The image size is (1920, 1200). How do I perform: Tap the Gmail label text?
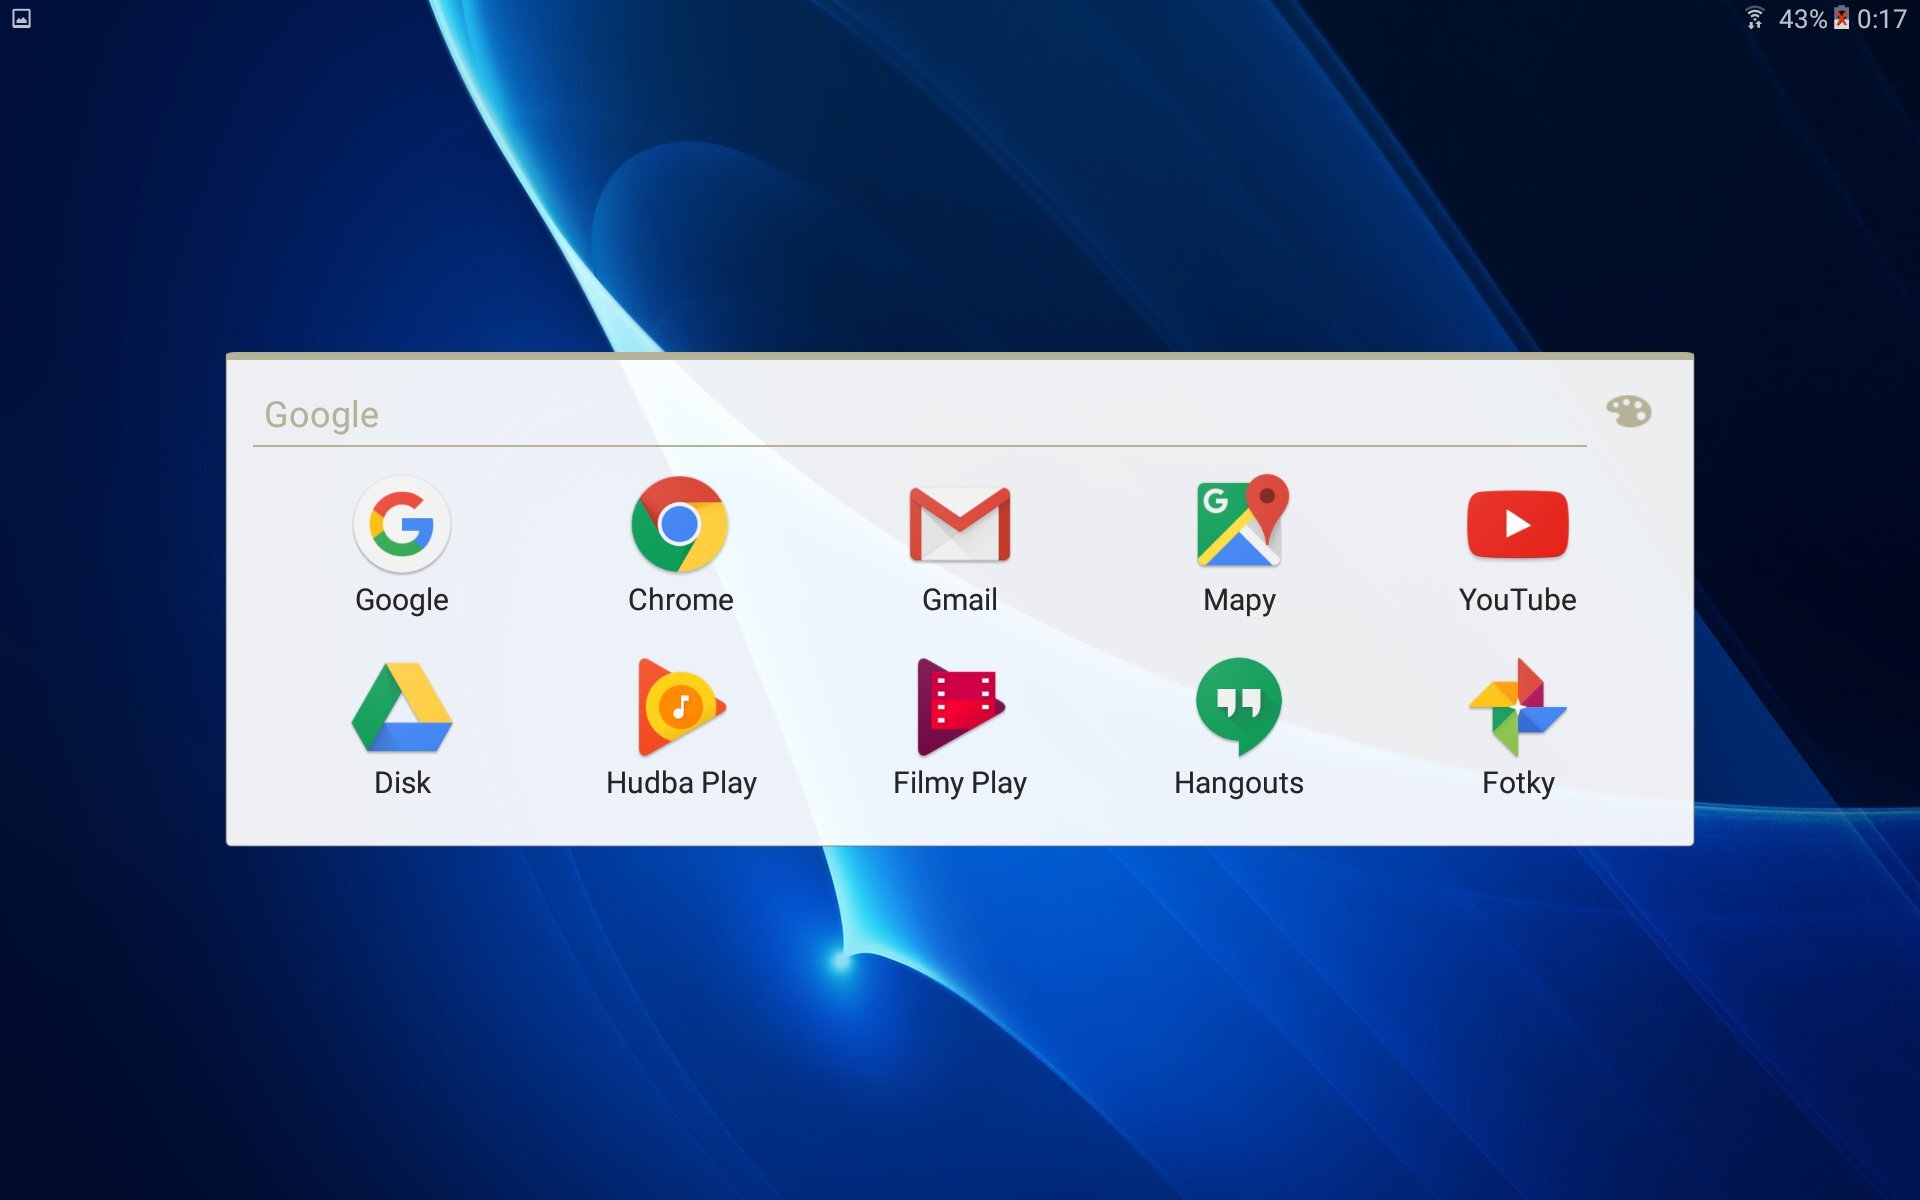958,600
